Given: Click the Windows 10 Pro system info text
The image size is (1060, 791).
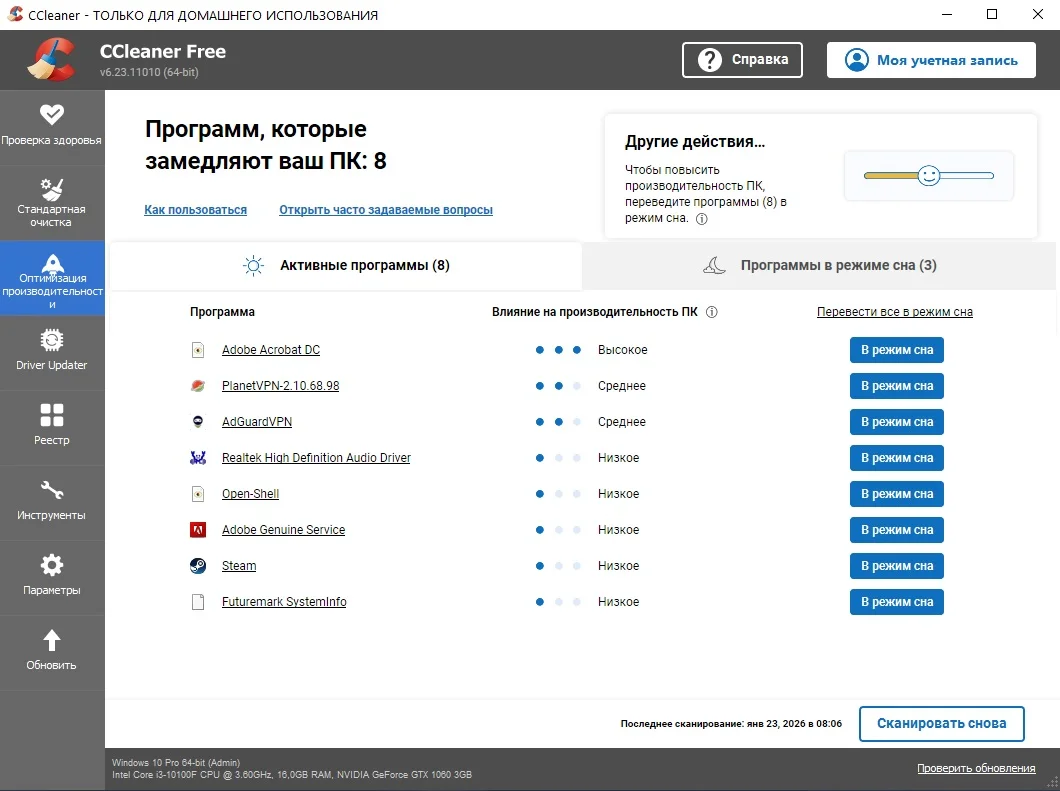Looking at the screenshot, I should [176, 763].
